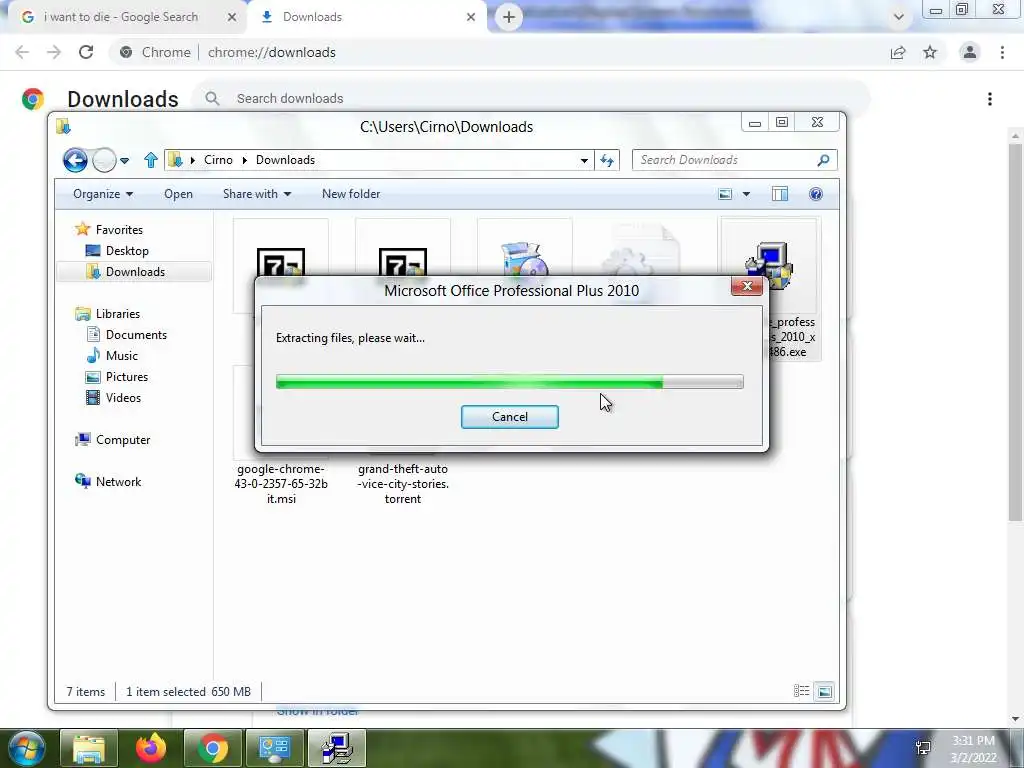Viewport: 1024px width, 768px height.
Task: Switch to large icons view in status bar
Action: [825, 691]
